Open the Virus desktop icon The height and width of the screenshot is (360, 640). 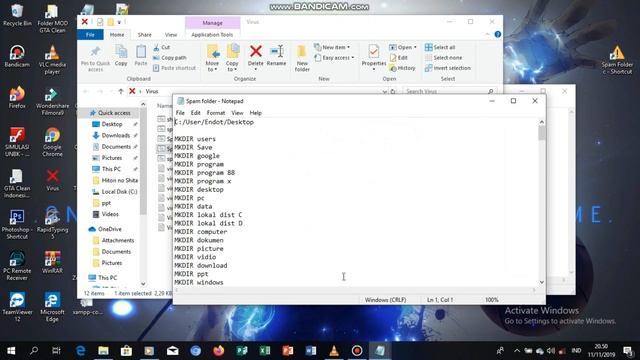pos(52,180)
